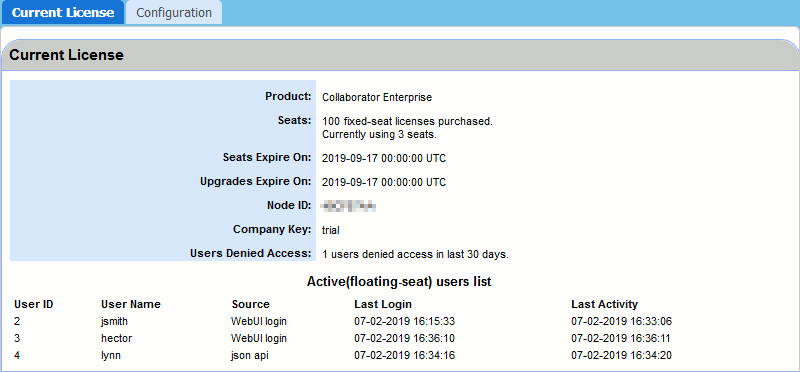800x372 pixels.
Task: Click the 'User ID' column header
Action: [34, 305]
